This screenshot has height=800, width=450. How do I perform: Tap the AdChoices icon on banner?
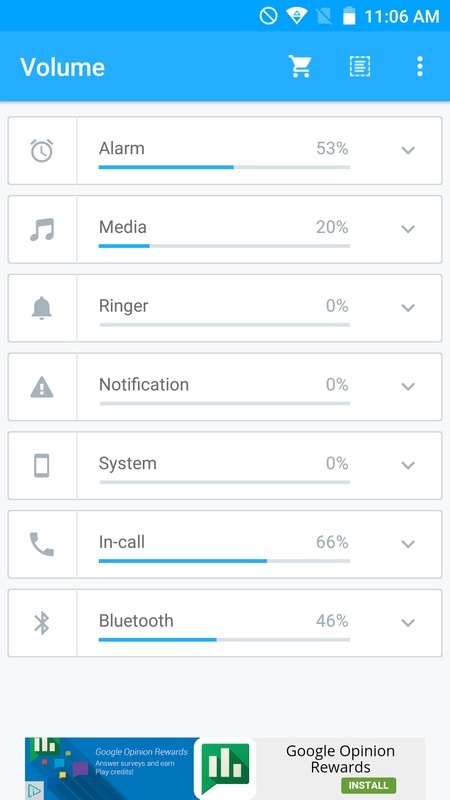pos(34,791)
